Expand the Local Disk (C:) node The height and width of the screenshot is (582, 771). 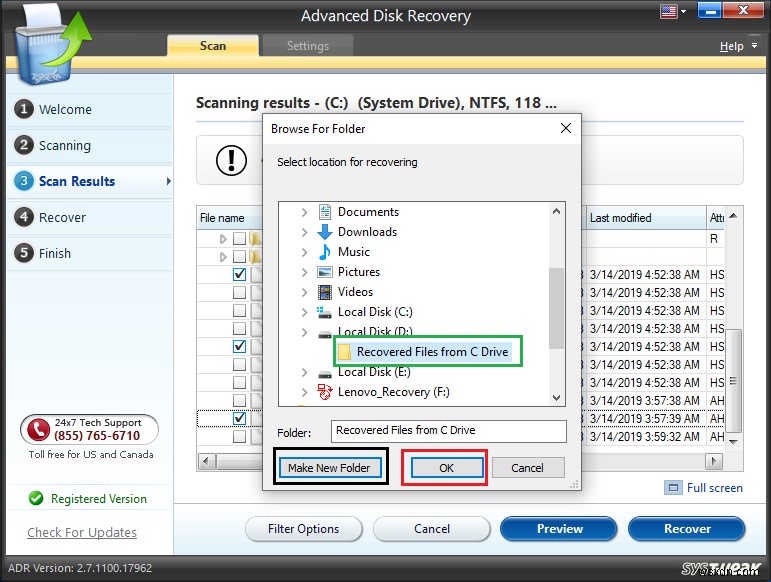pyautogui.click(x=304, y=312)
